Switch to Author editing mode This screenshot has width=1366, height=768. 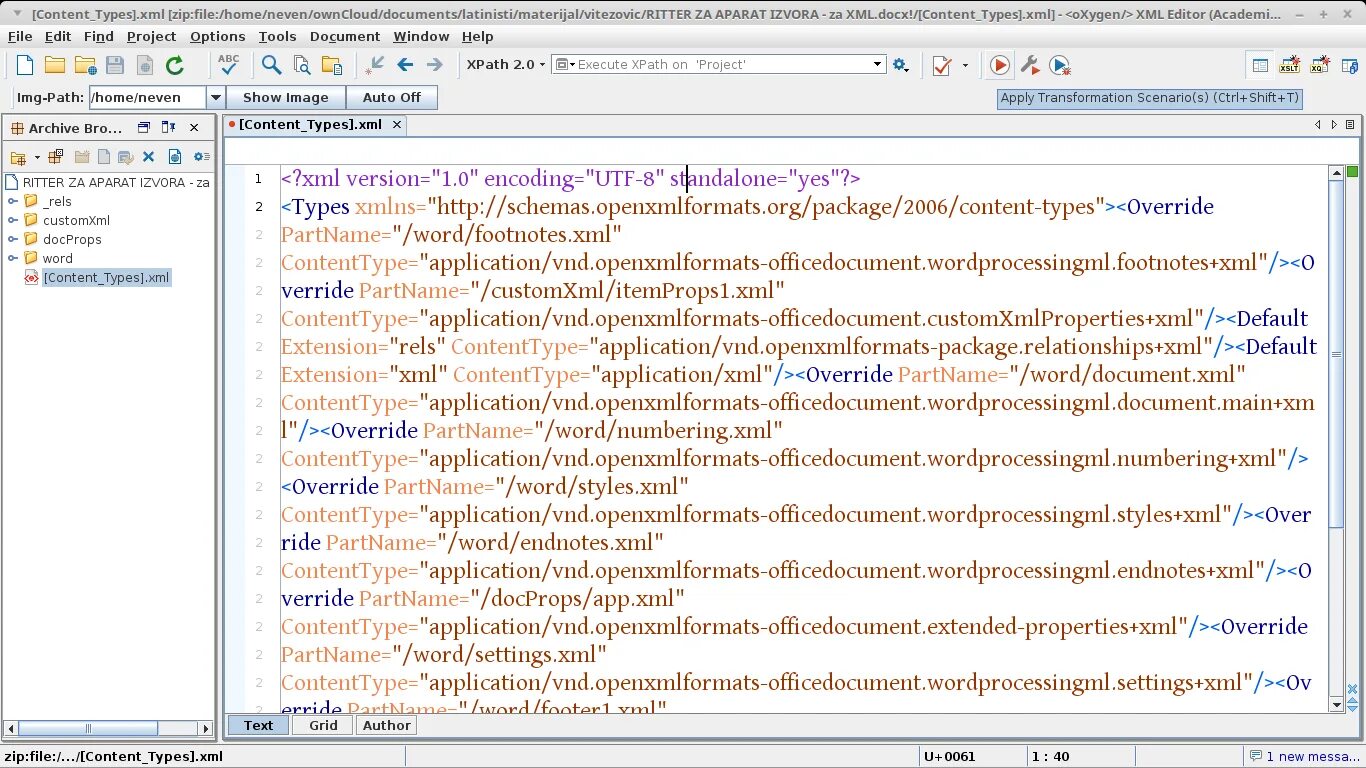coord(386,725)
